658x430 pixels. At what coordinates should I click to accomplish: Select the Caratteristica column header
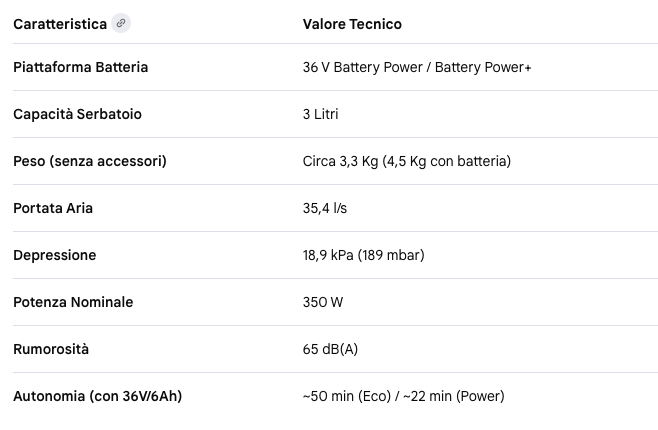pos(60,24)
